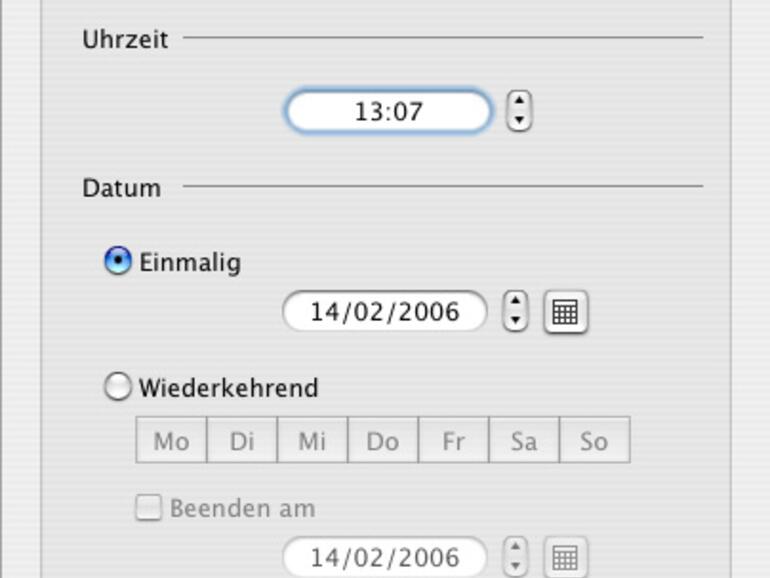Increase the Uhrzeit time with up arrow

(518, 101)
